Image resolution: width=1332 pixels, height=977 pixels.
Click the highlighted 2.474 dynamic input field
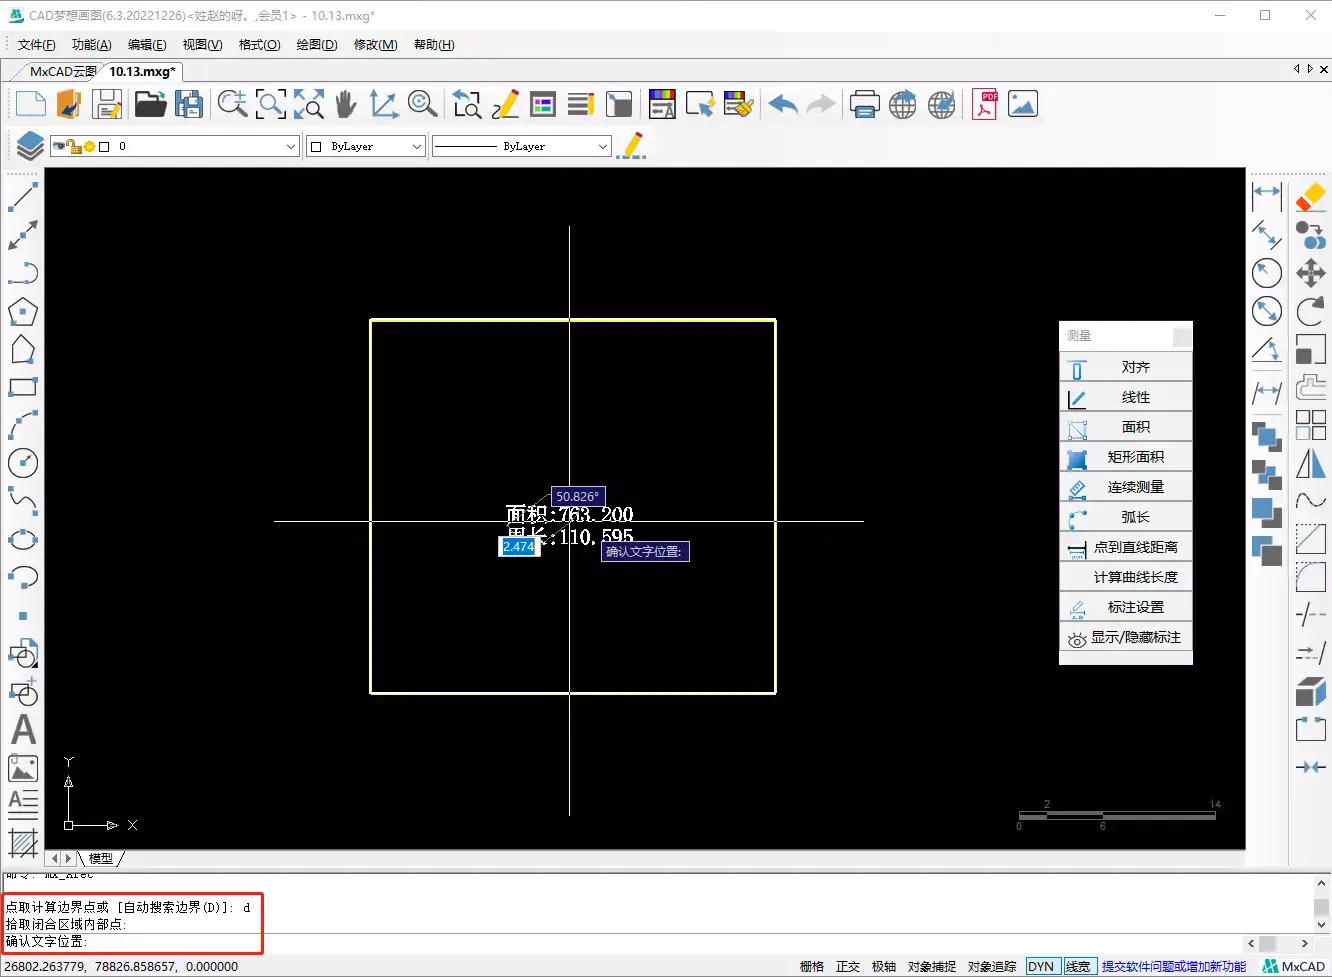[519, 547]
